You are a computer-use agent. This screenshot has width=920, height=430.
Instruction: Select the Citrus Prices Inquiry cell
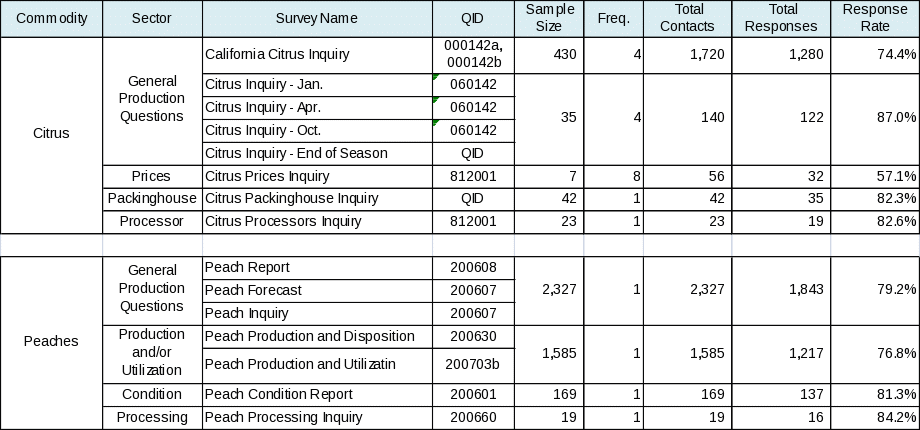(x=317, y=177)
